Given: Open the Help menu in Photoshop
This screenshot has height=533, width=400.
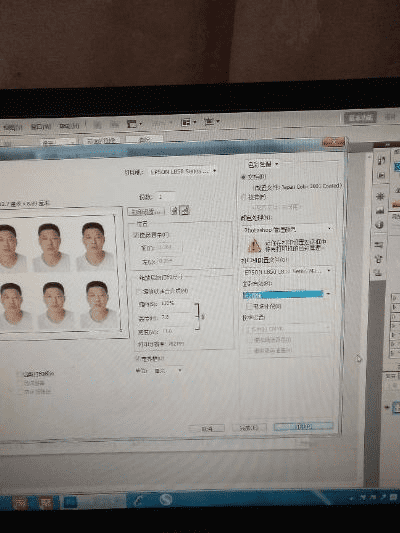Looking at the screenshot, I should click(x=69, y=126).
